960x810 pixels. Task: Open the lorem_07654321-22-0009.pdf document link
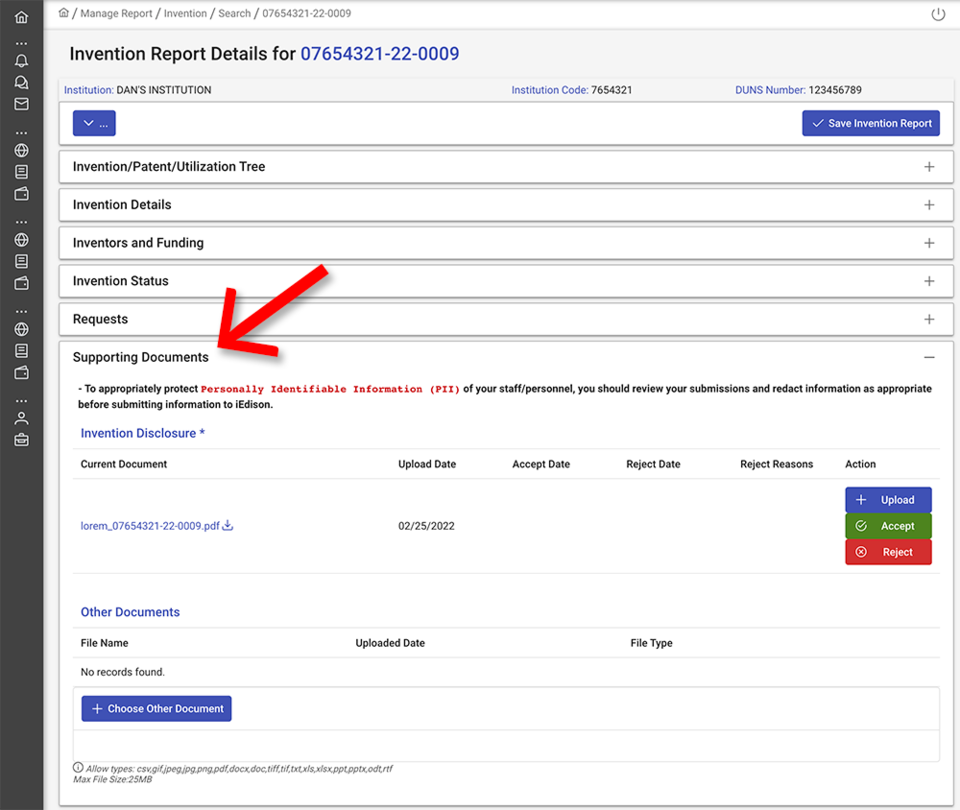(x=148, y=524)
